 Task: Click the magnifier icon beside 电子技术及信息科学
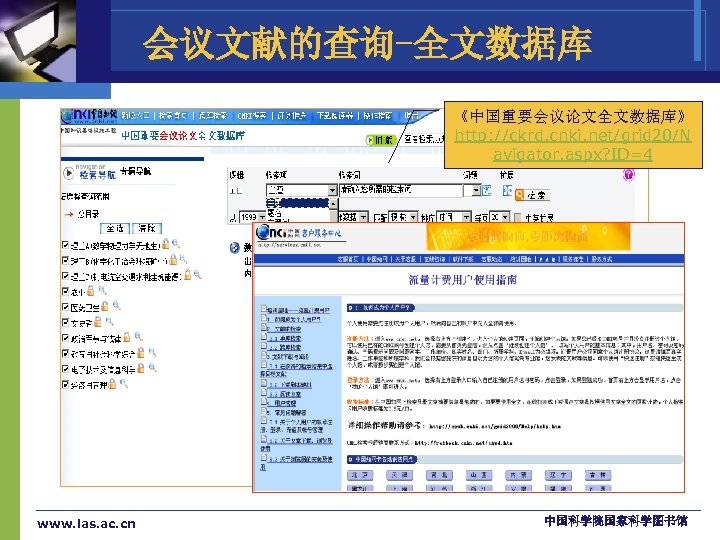152,367
